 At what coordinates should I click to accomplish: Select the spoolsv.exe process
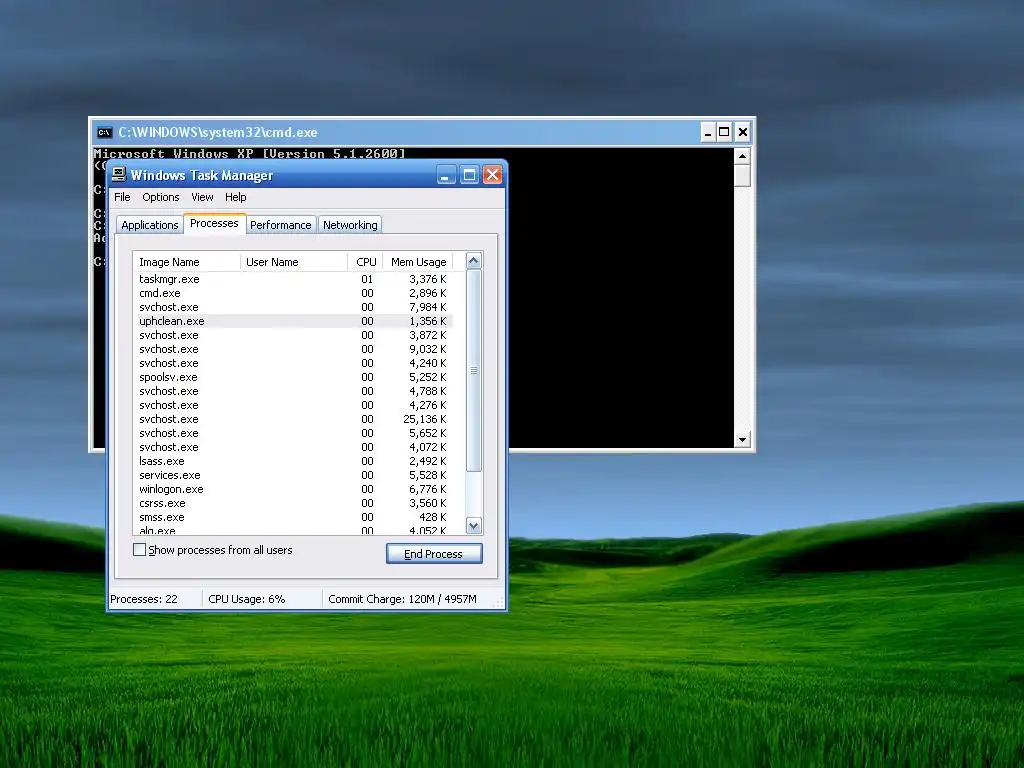293,377
